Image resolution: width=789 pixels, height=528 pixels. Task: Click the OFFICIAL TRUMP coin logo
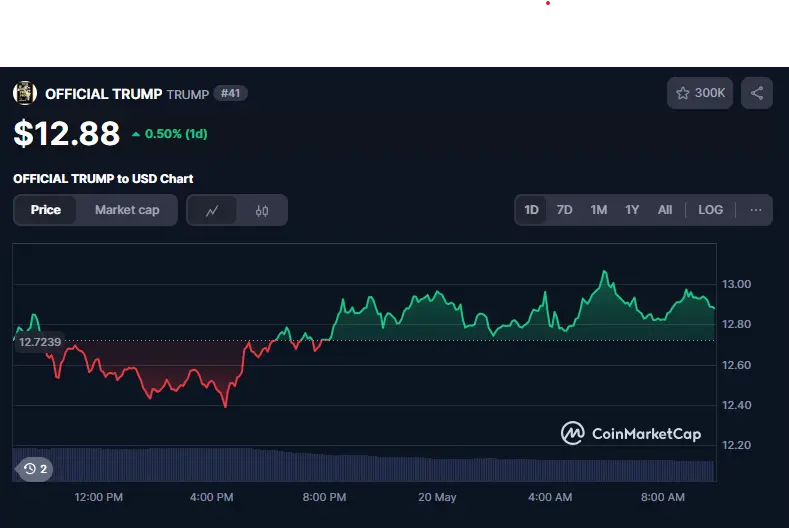(25, 93)
